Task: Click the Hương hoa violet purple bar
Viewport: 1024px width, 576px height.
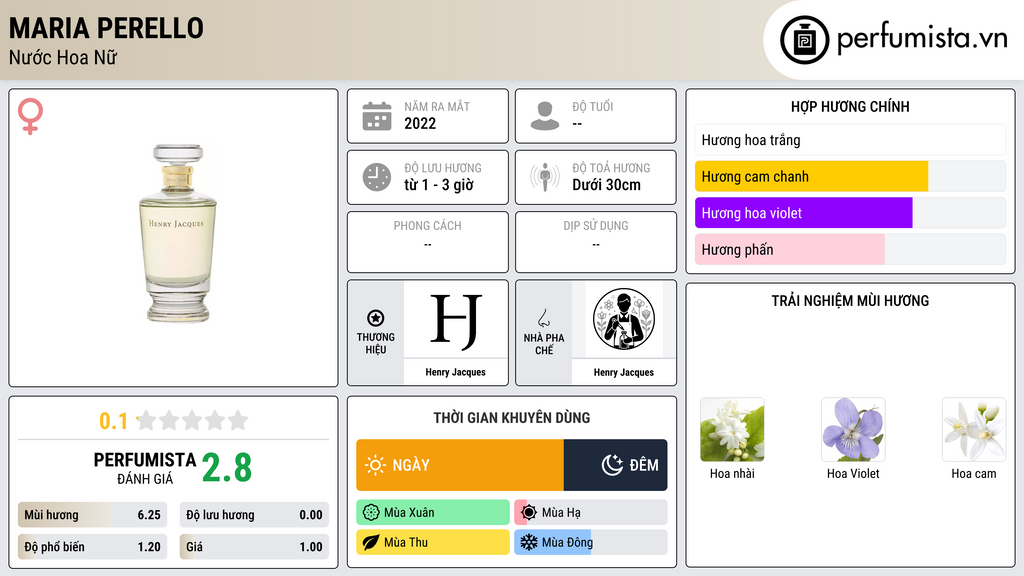Action: 803,213
